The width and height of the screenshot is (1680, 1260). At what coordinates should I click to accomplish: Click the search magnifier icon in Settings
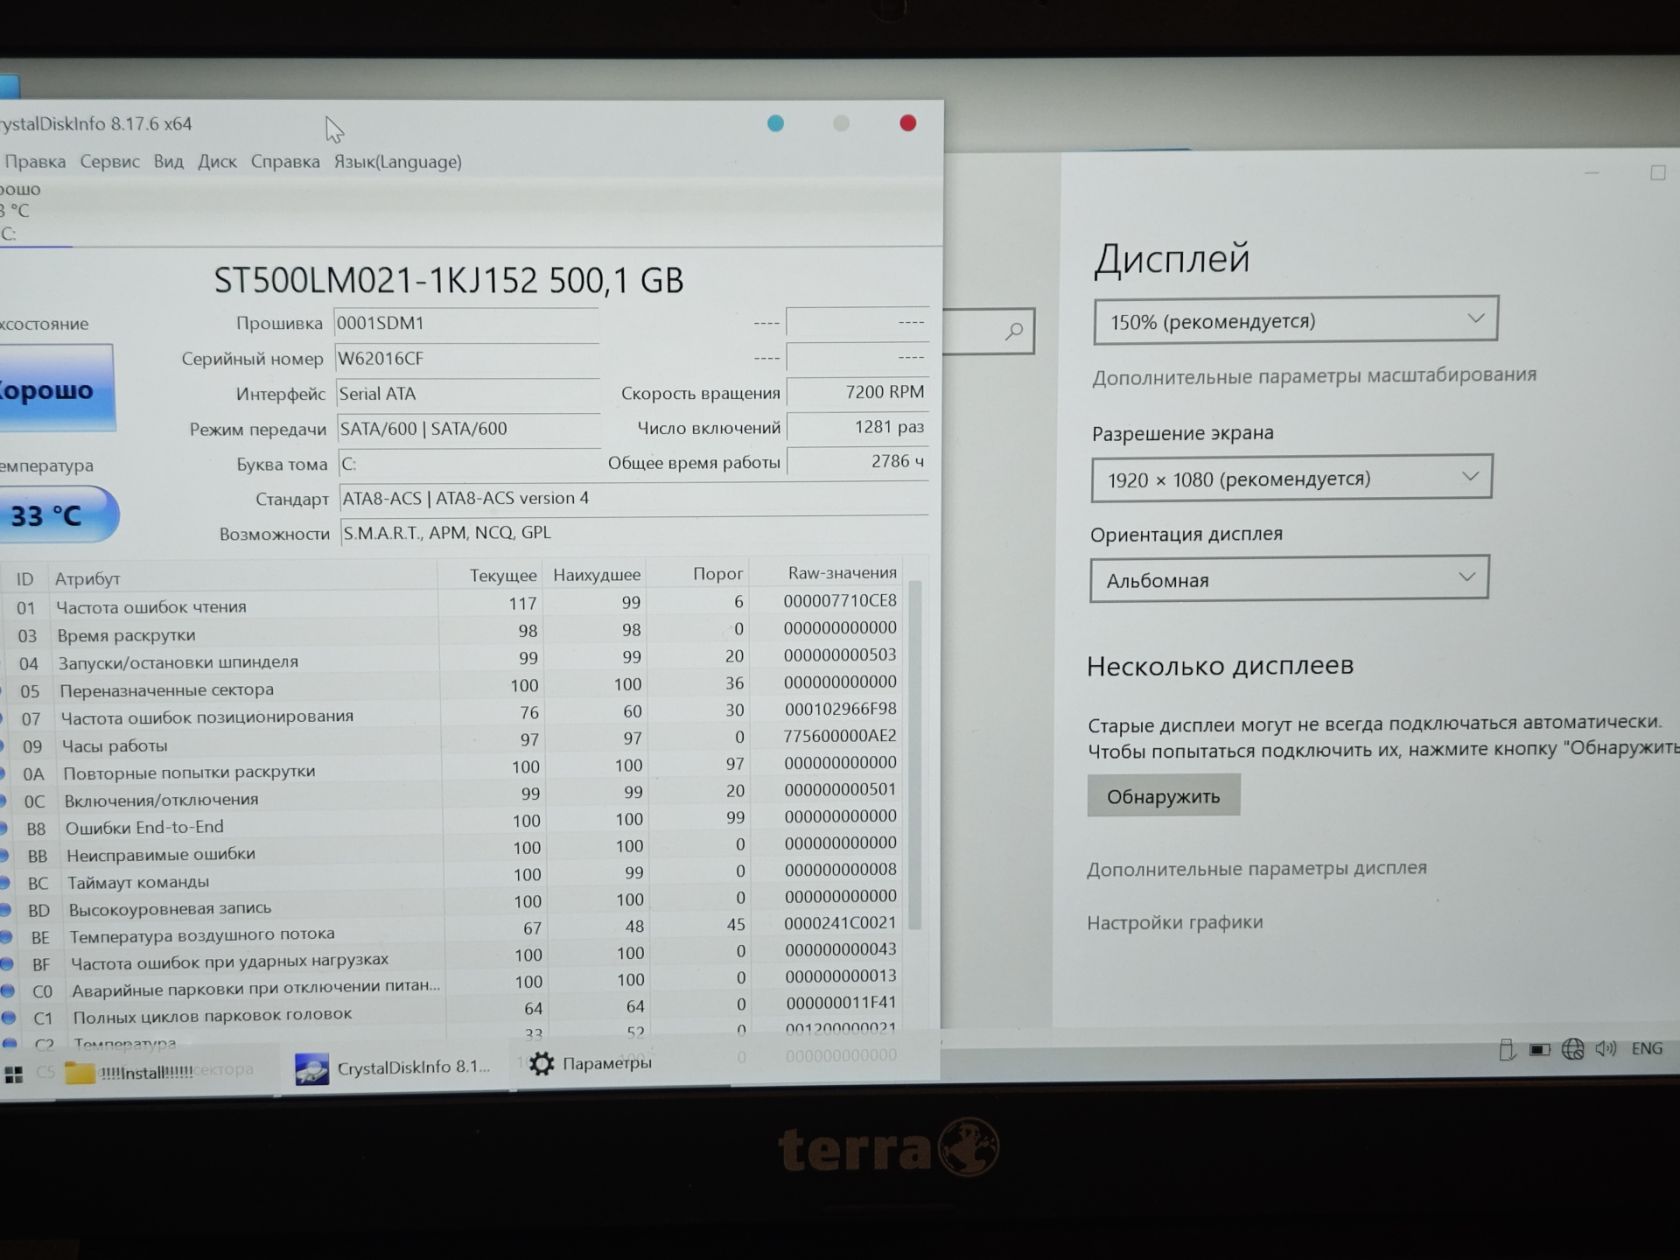point(1014,331)
